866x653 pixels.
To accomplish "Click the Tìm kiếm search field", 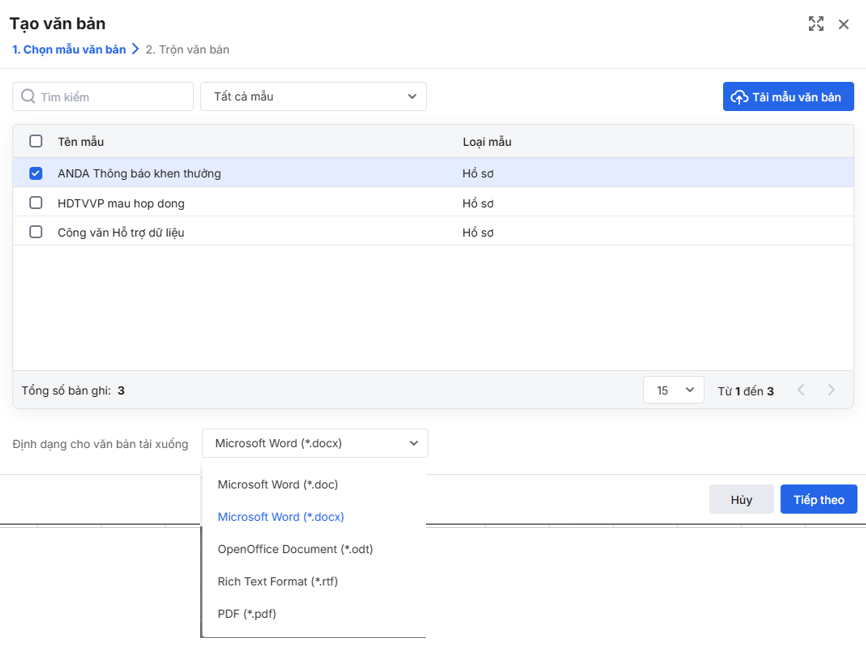I will pyautogui.click(x=112, y=97).
